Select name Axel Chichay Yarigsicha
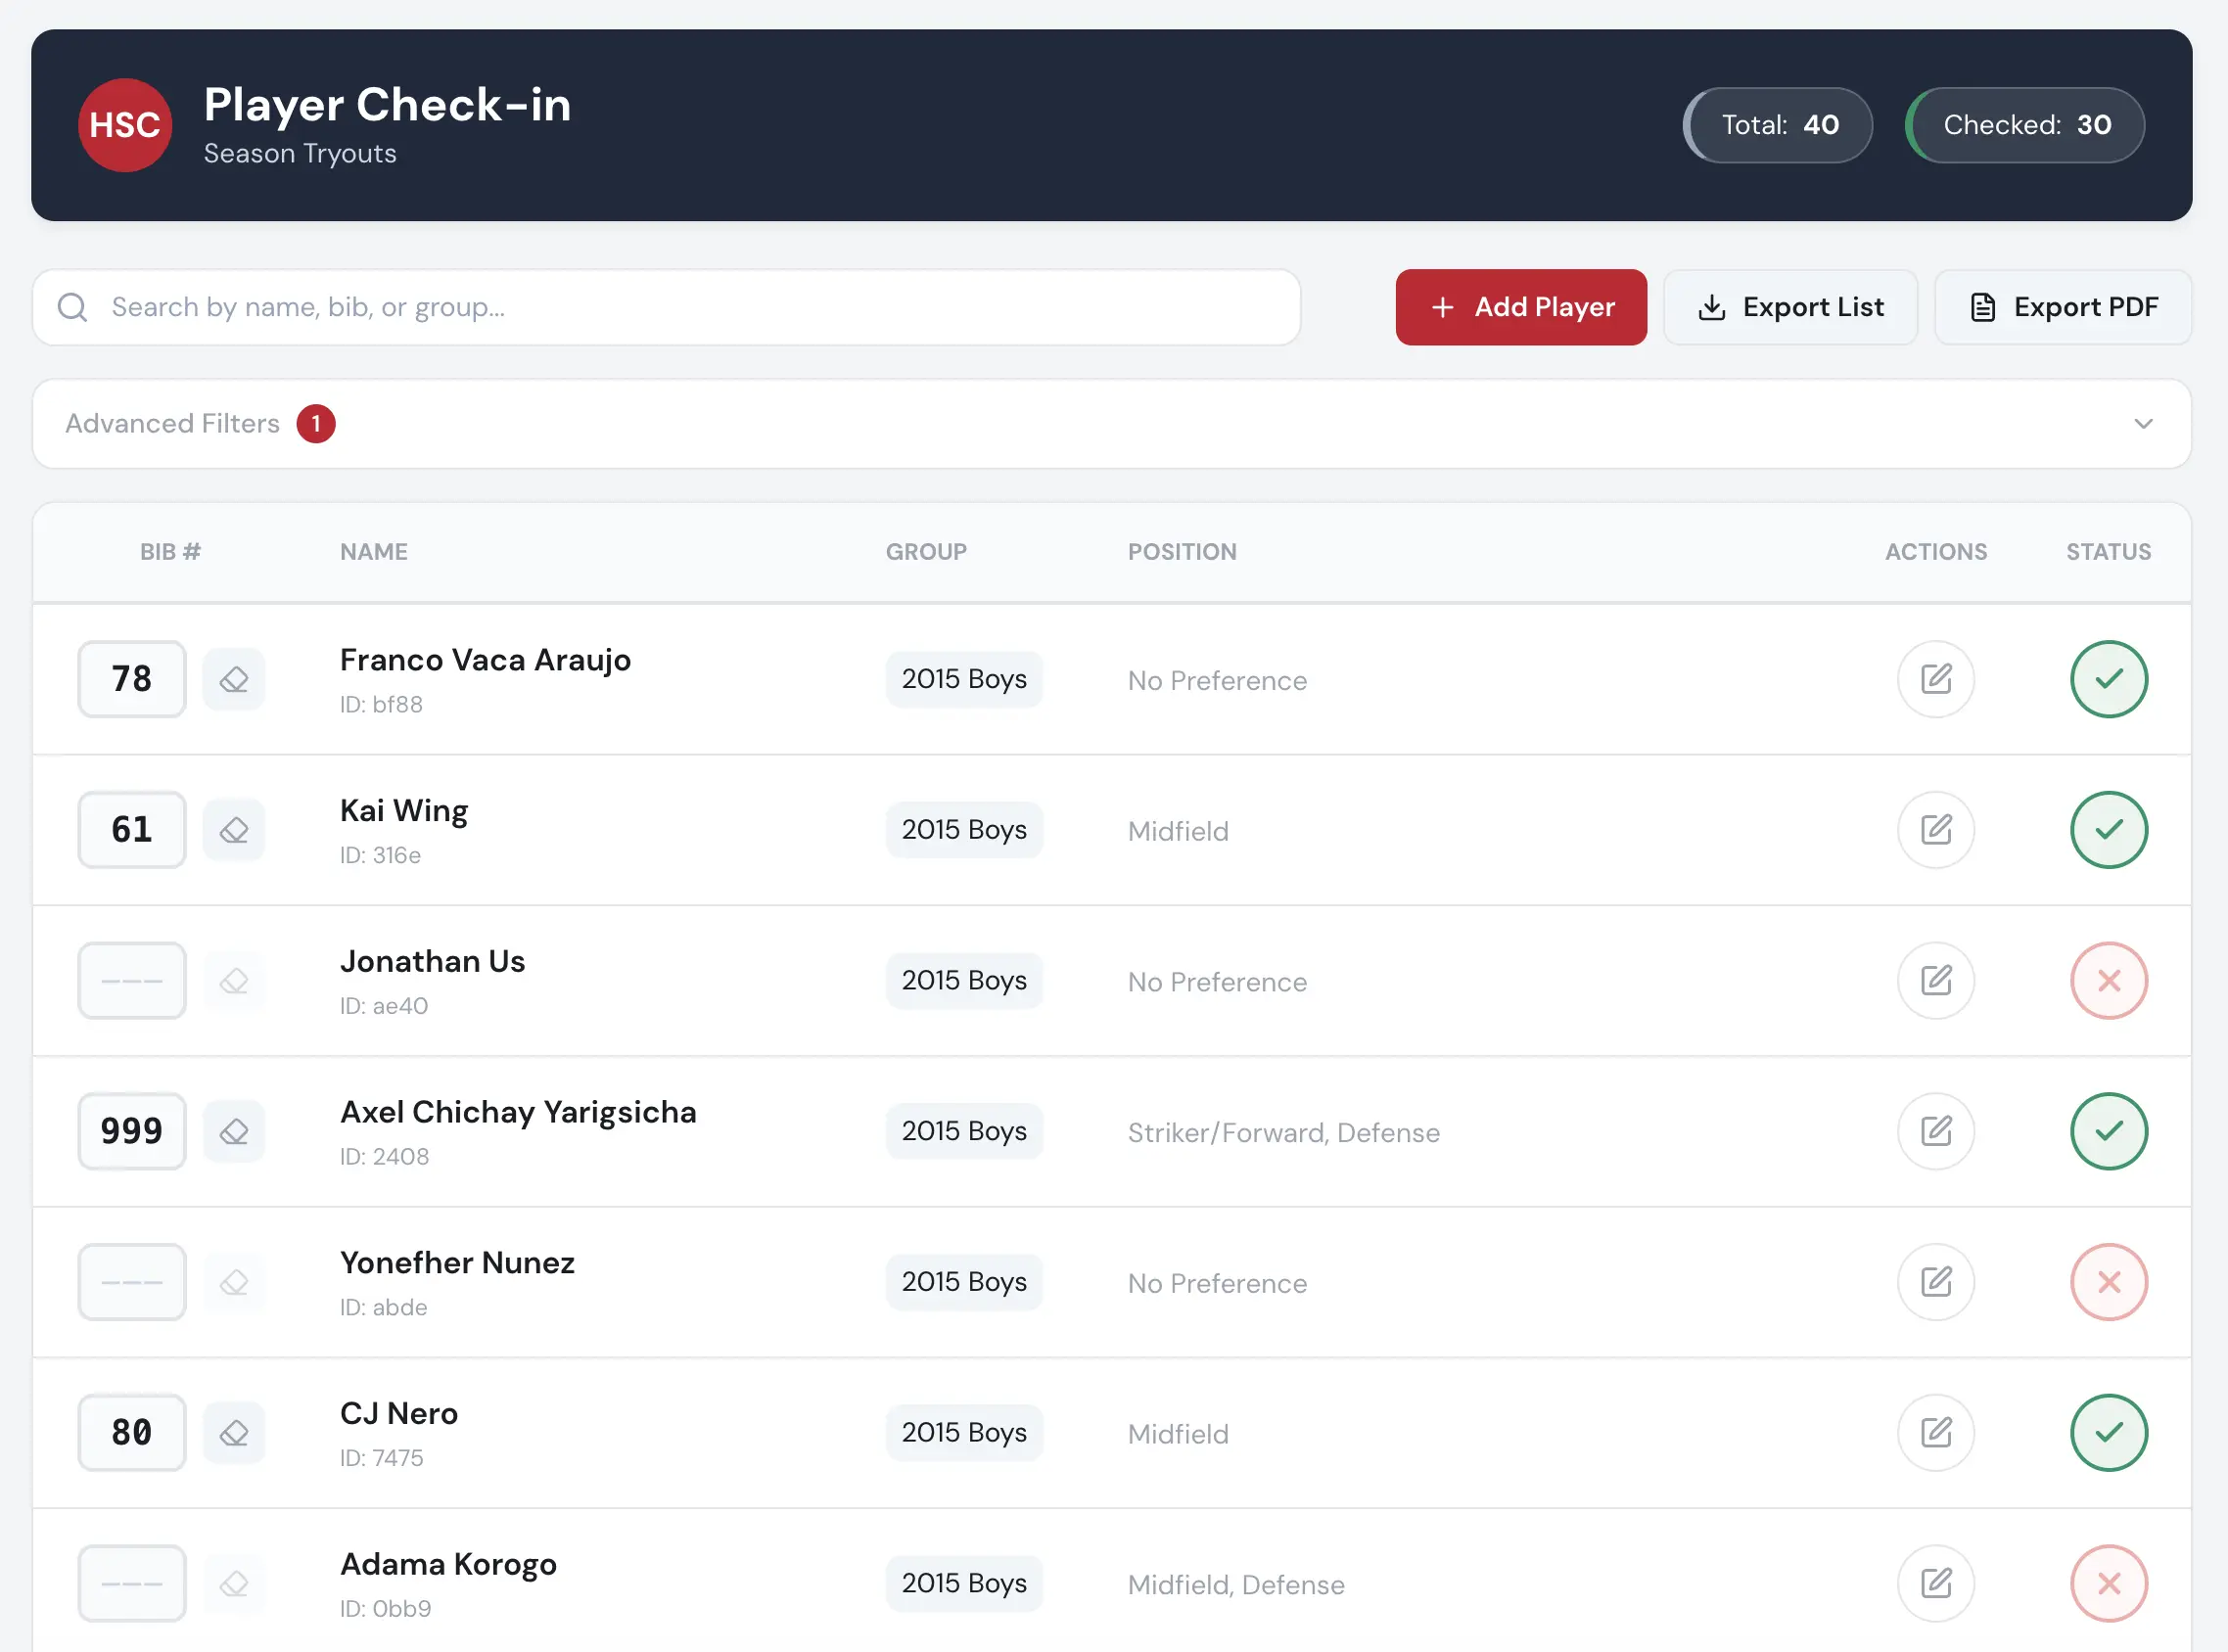2228x1652 pixels. point(518,1112)
